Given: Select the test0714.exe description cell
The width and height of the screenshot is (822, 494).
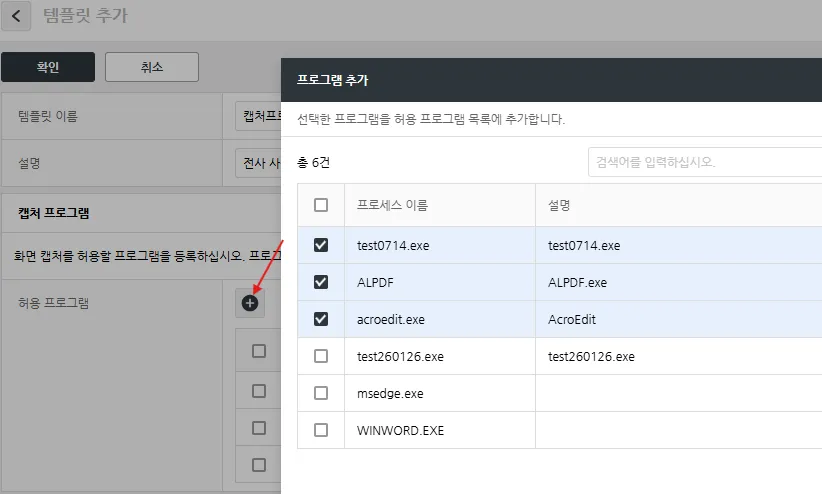Looking at the screenshot, I should [679, 245].
